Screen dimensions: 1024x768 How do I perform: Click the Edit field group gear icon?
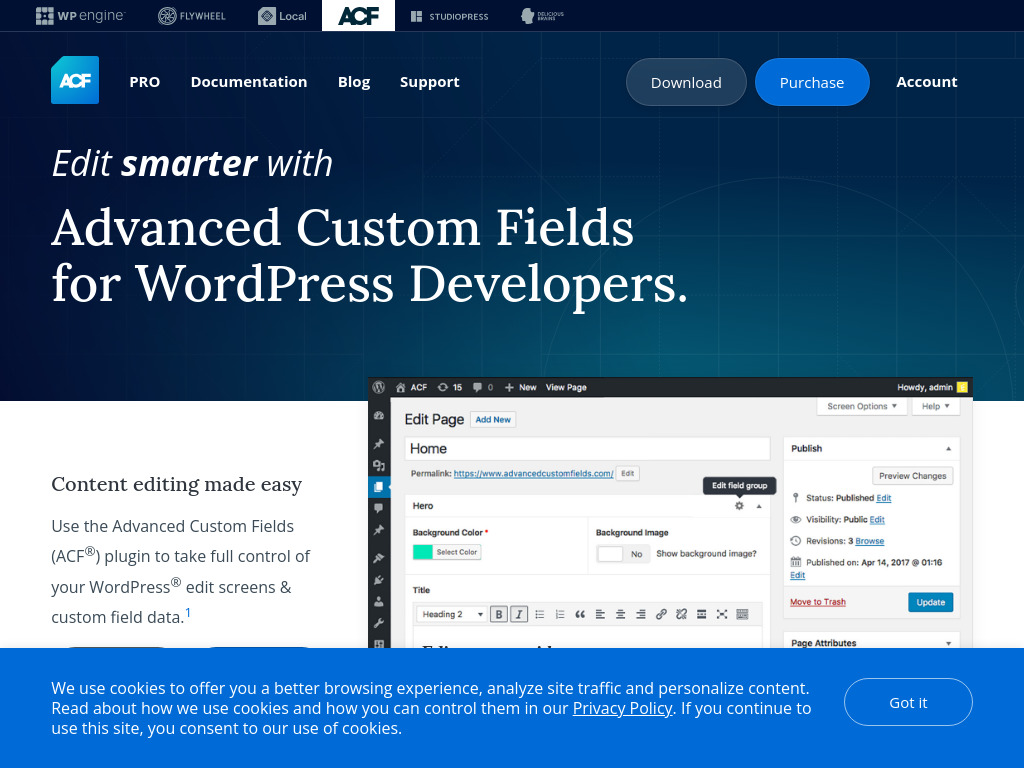(739, 505)
